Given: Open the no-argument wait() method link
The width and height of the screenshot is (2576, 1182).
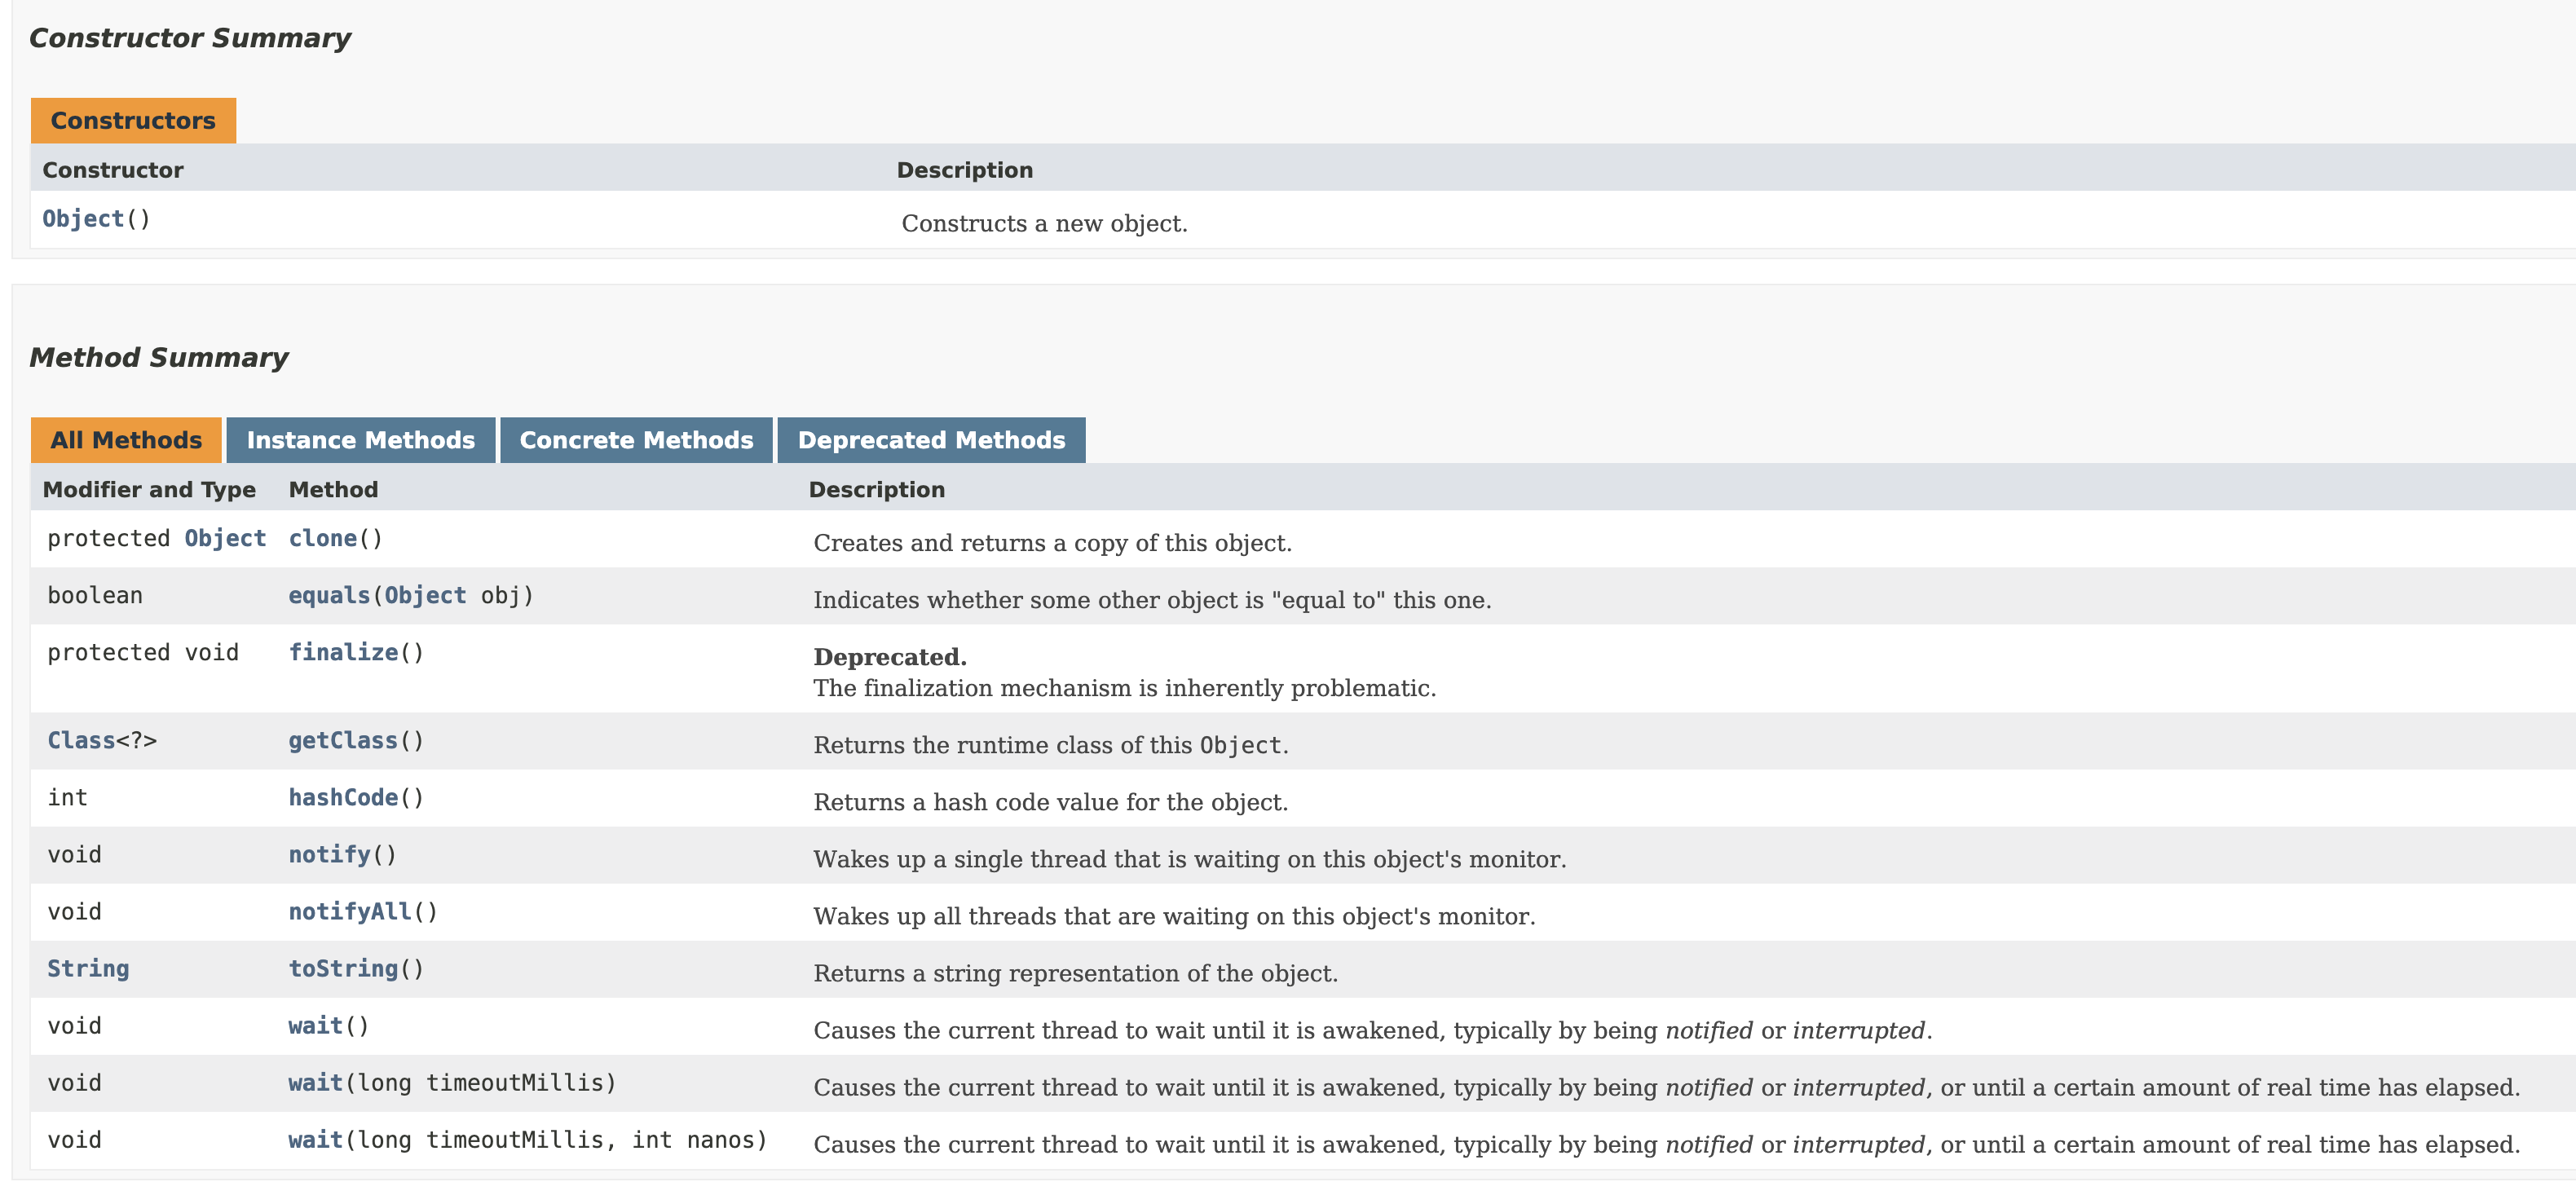Looking at the screenshot, I should (315, 1025).
